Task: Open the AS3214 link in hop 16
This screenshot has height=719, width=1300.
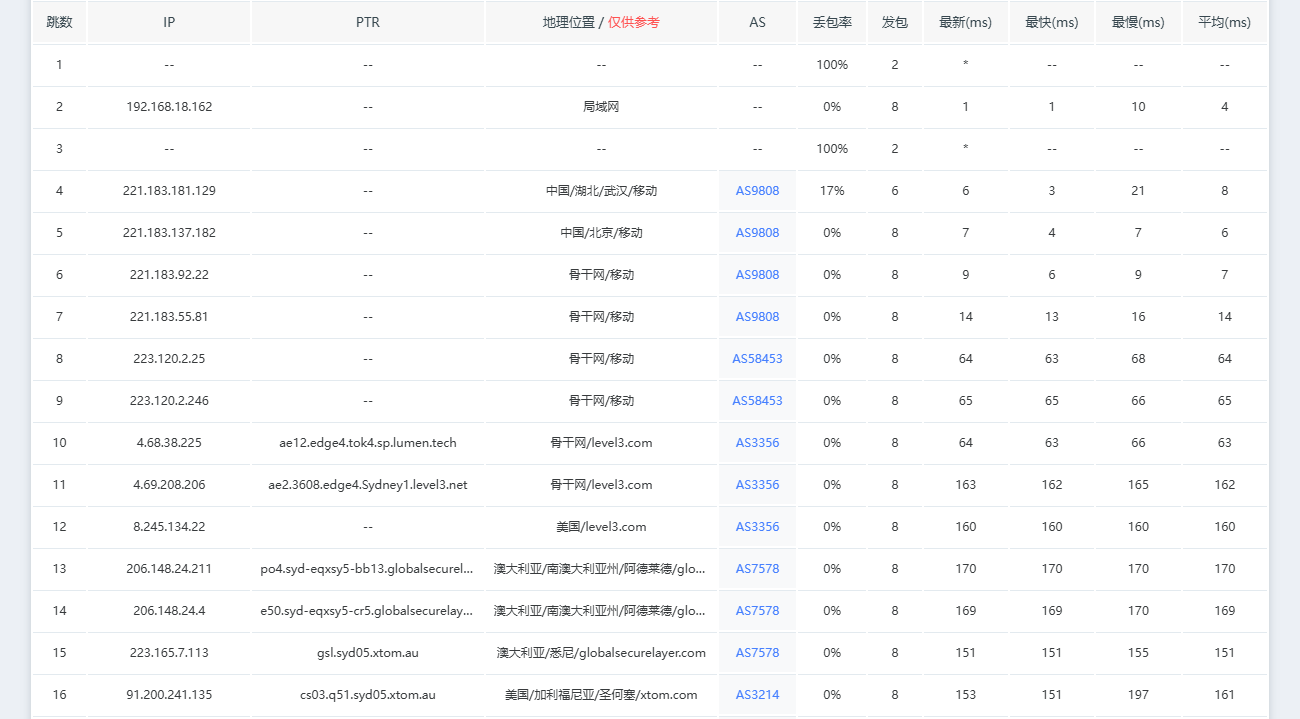Action: pyautogui.click(x=757, y=695)
